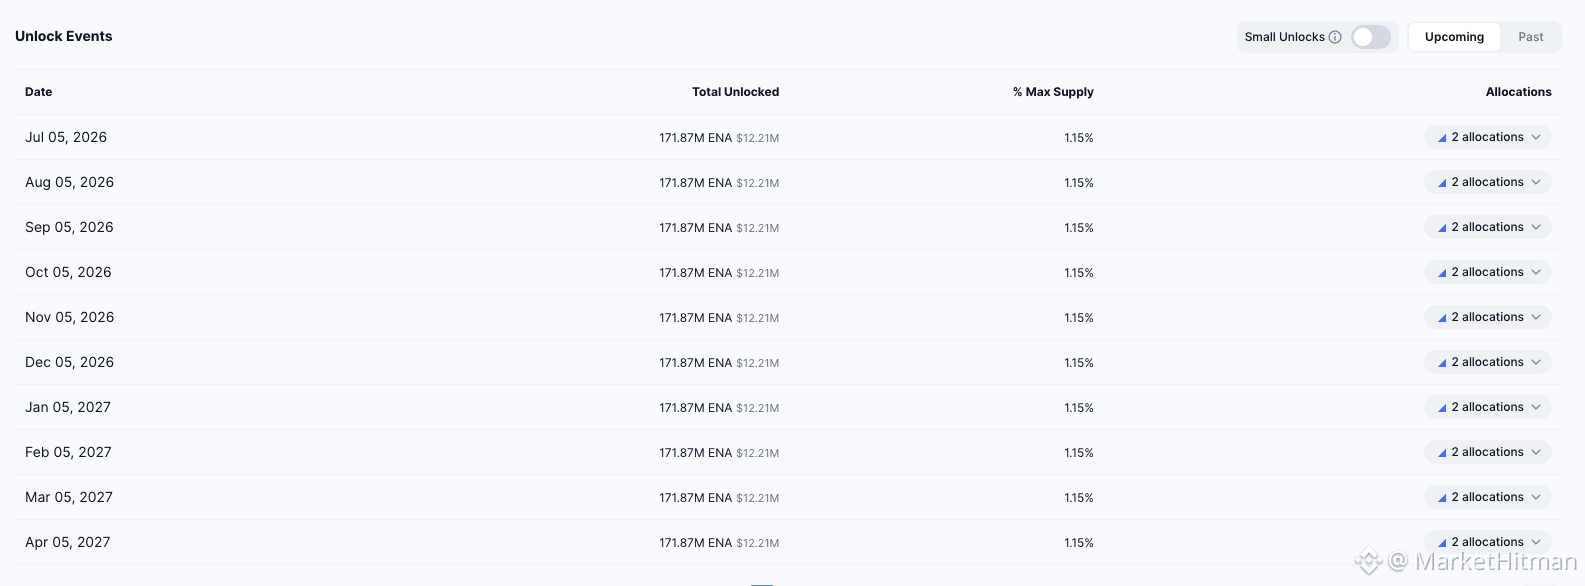Open the Feb 05, 2027 allocations dropdown
Image resolution: width=1585 pixels, height=586 pixels.
1488,452
